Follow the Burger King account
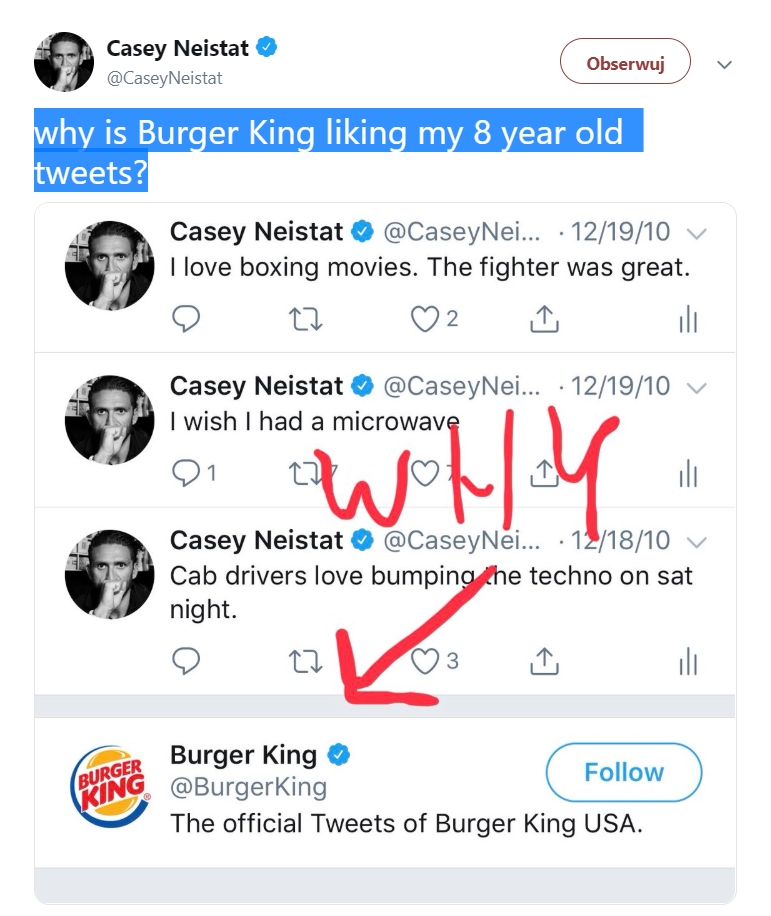Viewport: 771px width, 916px height. point(623,773)
